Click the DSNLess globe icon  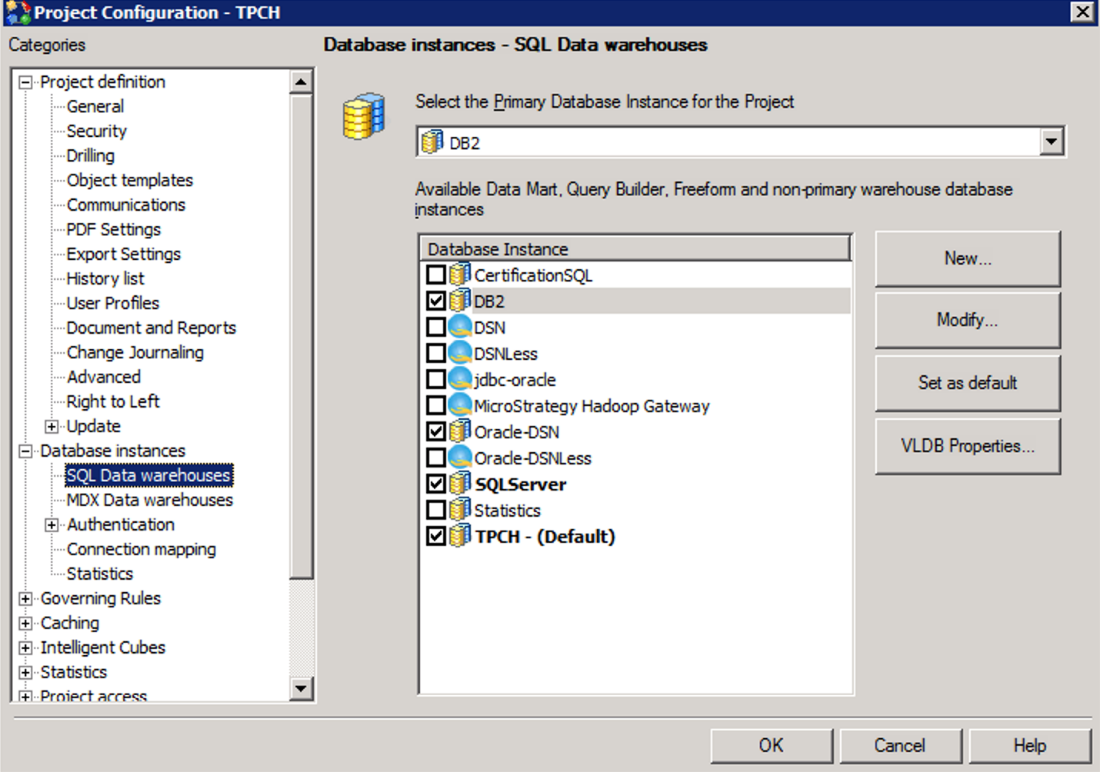460,352
